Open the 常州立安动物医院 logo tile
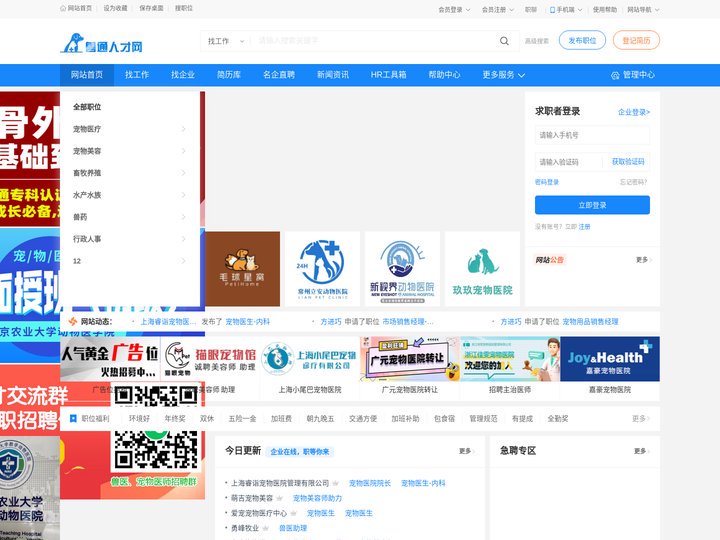Screen dimensions: 720x540 322,269
